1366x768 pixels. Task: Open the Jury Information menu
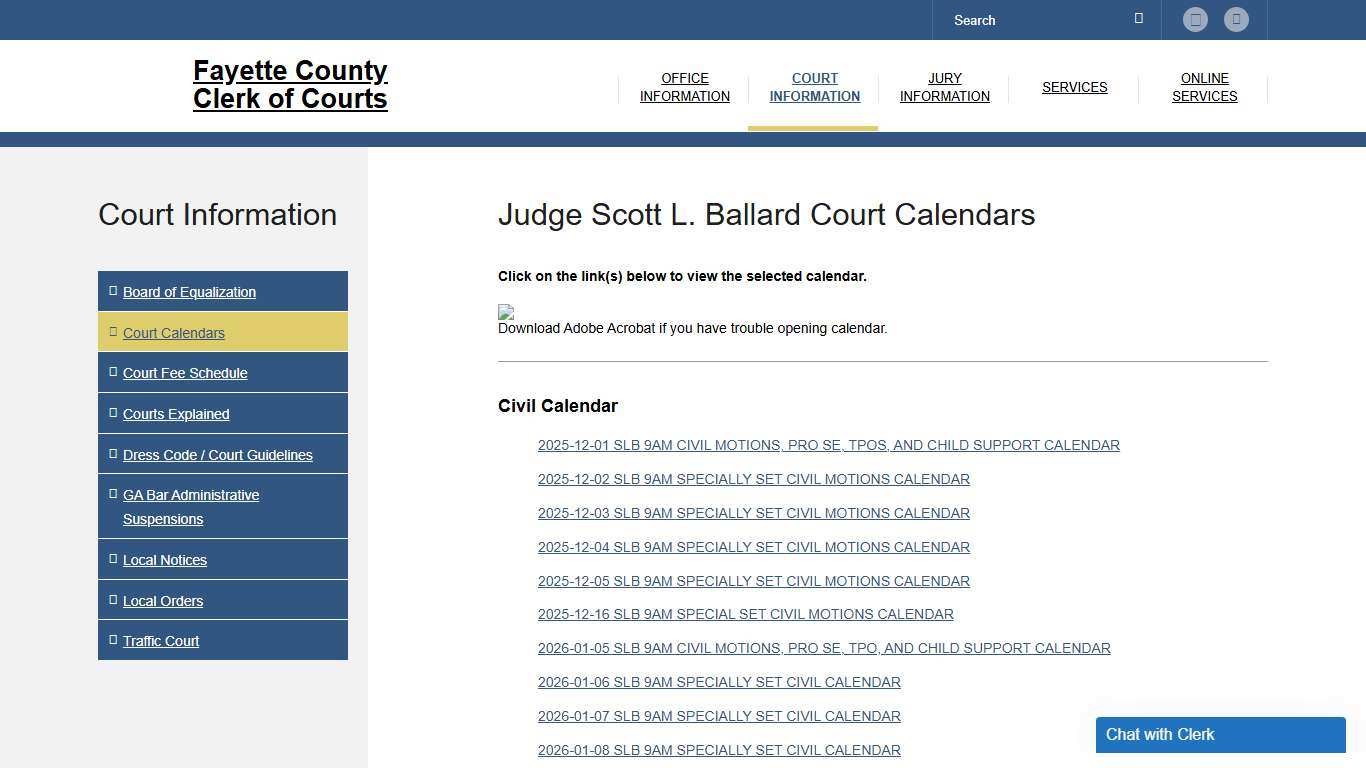(944, 87)
